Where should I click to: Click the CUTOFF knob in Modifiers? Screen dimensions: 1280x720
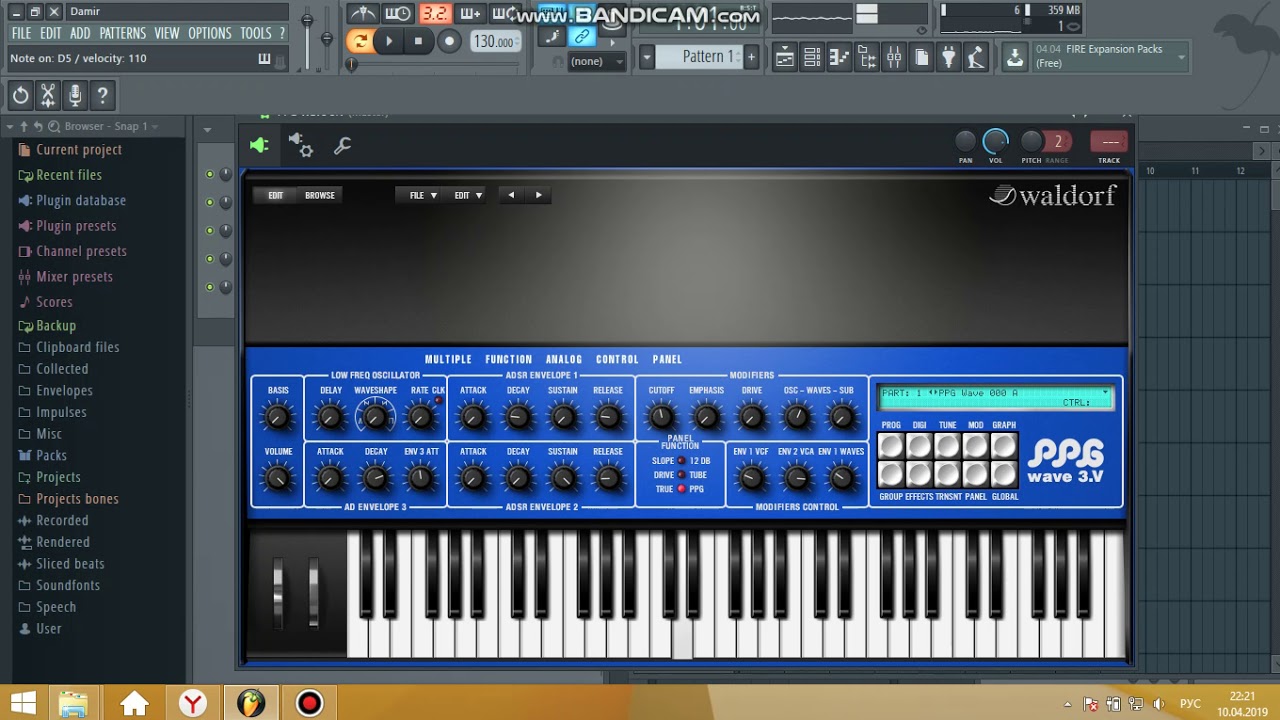coord(661,417)
